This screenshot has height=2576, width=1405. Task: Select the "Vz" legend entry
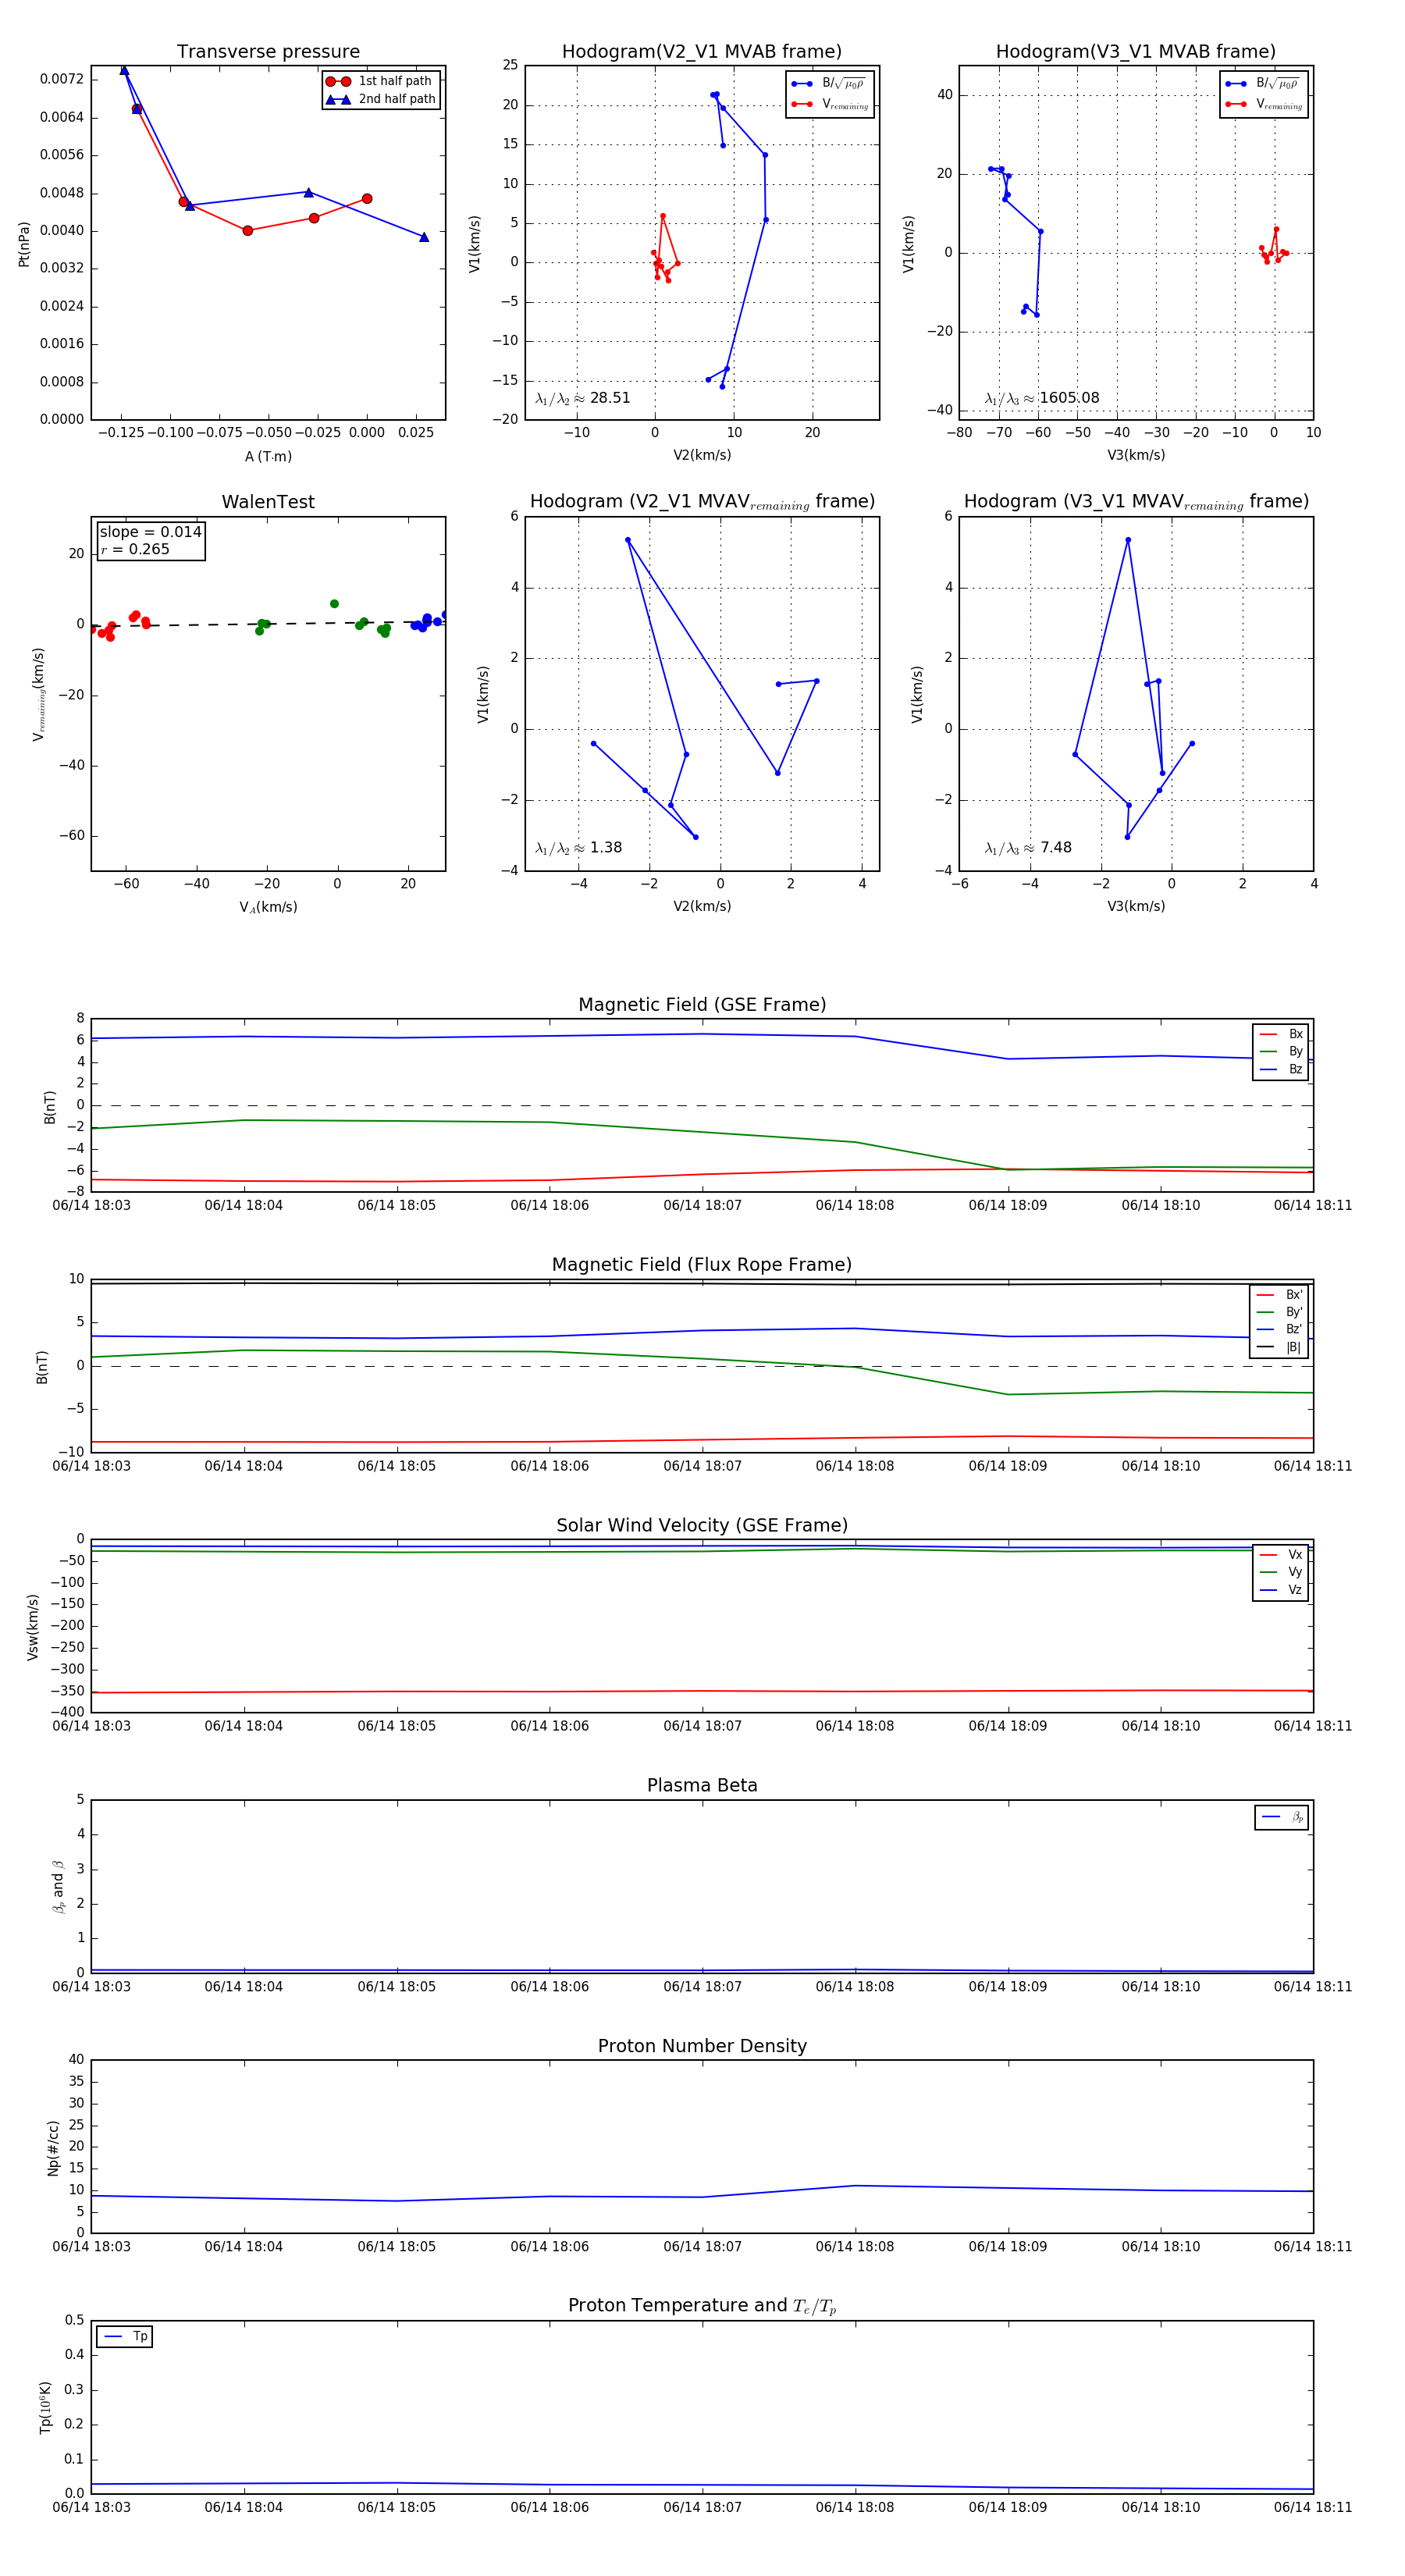point(1281,1590)
